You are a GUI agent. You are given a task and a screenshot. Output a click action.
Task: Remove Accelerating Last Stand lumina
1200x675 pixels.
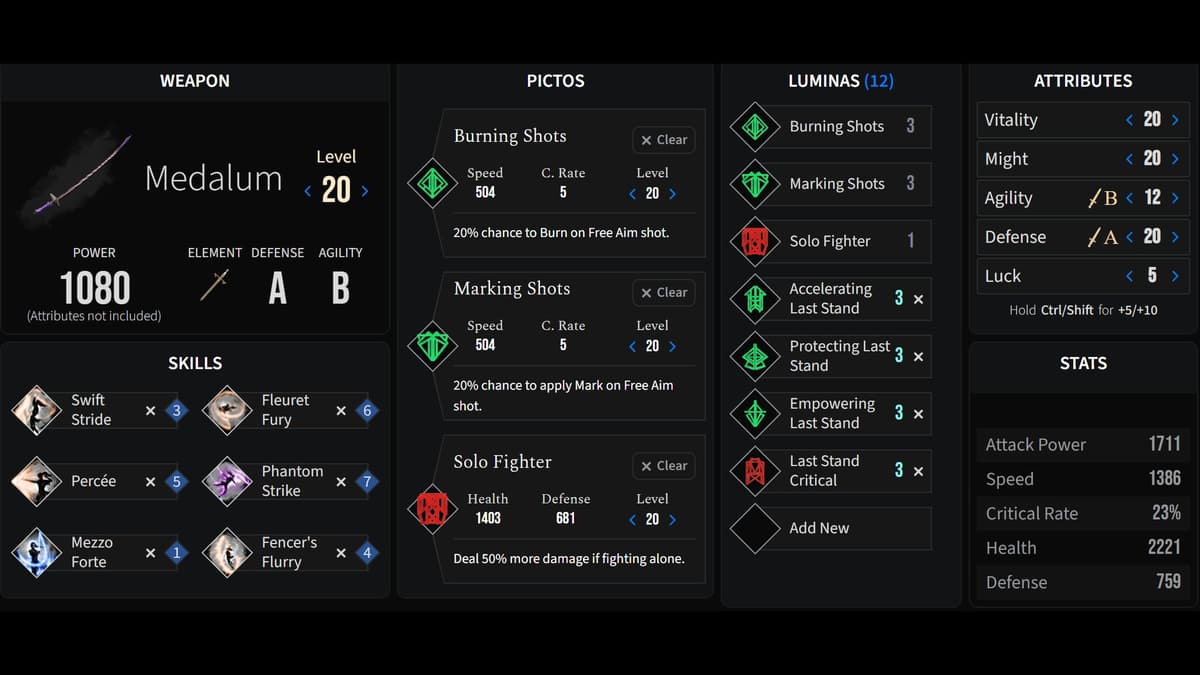coord(918,299)
